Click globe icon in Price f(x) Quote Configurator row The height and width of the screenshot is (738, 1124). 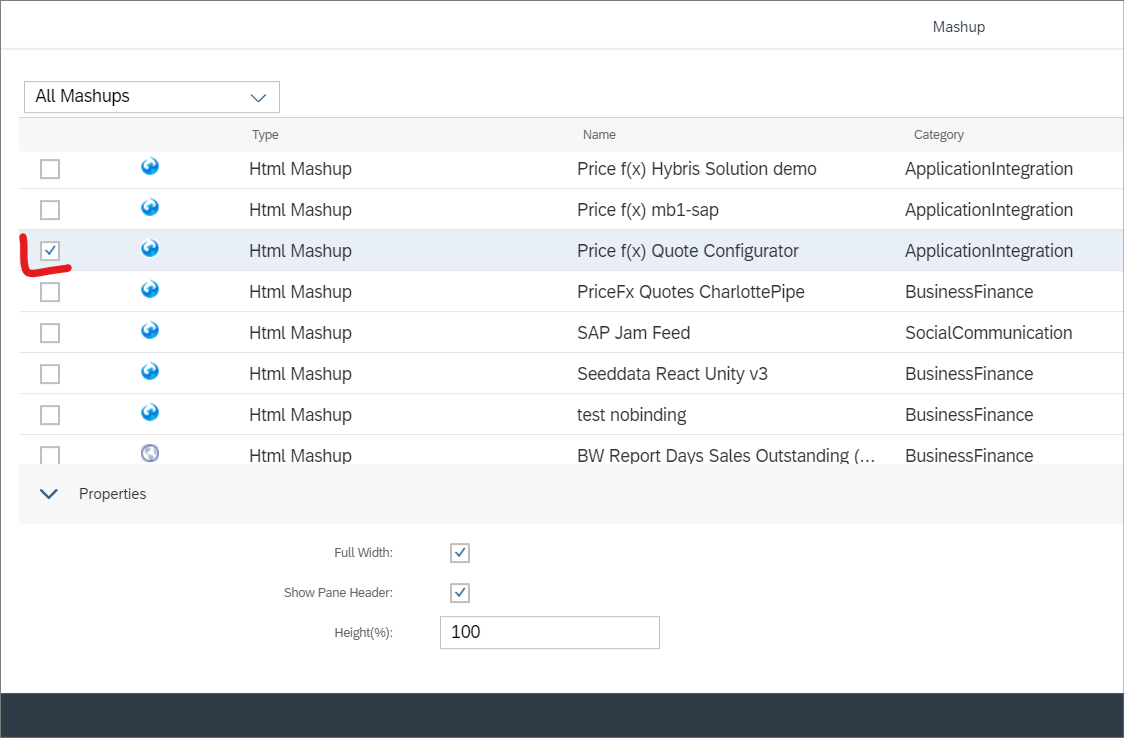[150, 249]
